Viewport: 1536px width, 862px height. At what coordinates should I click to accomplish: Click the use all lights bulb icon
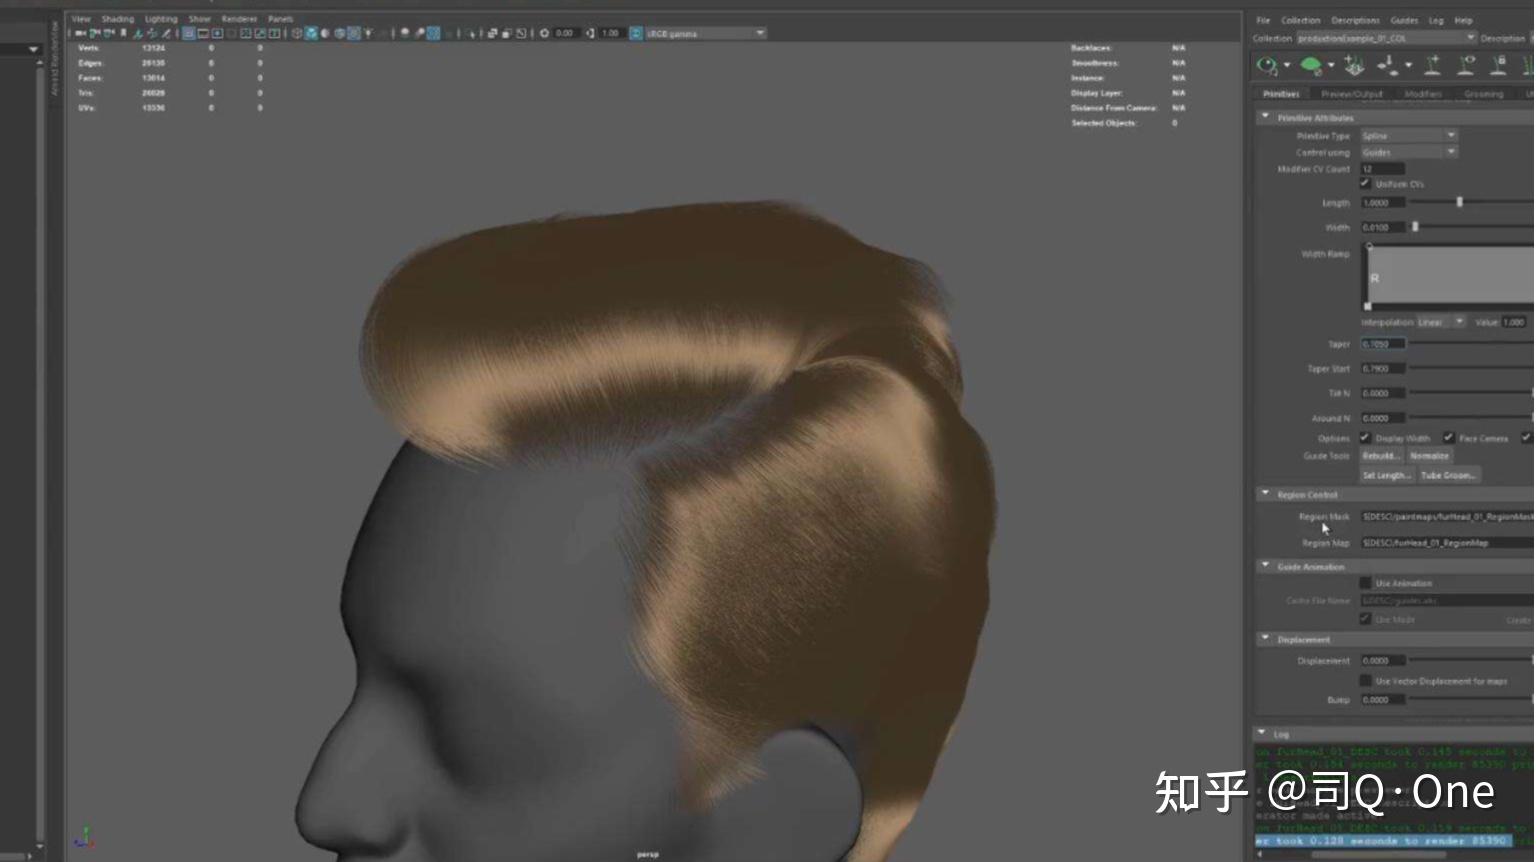[368, 33]
